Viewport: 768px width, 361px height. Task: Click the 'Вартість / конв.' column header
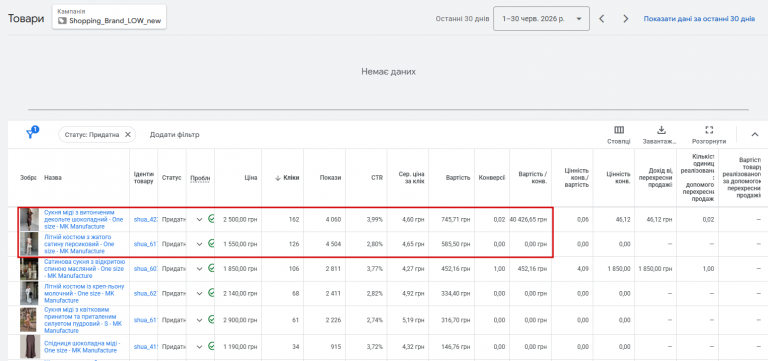click(533, 178)
